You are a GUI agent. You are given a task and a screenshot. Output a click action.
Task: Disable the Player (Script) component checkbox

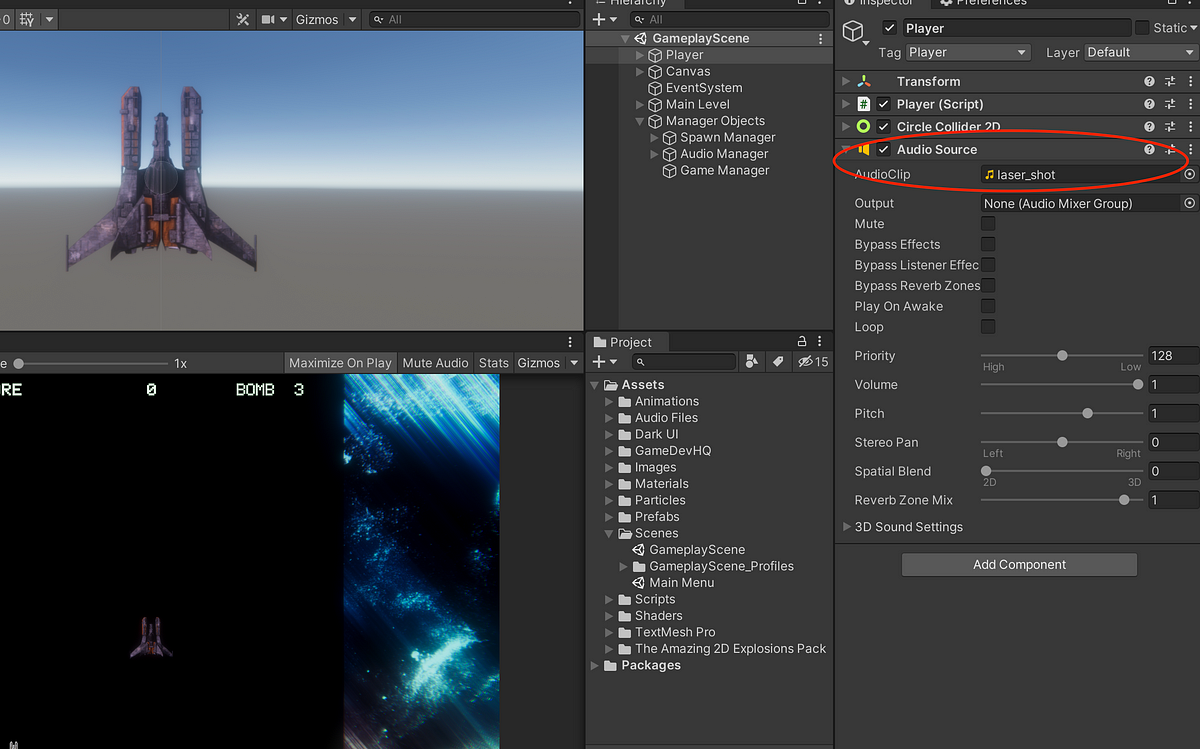[x=884, y=104]
